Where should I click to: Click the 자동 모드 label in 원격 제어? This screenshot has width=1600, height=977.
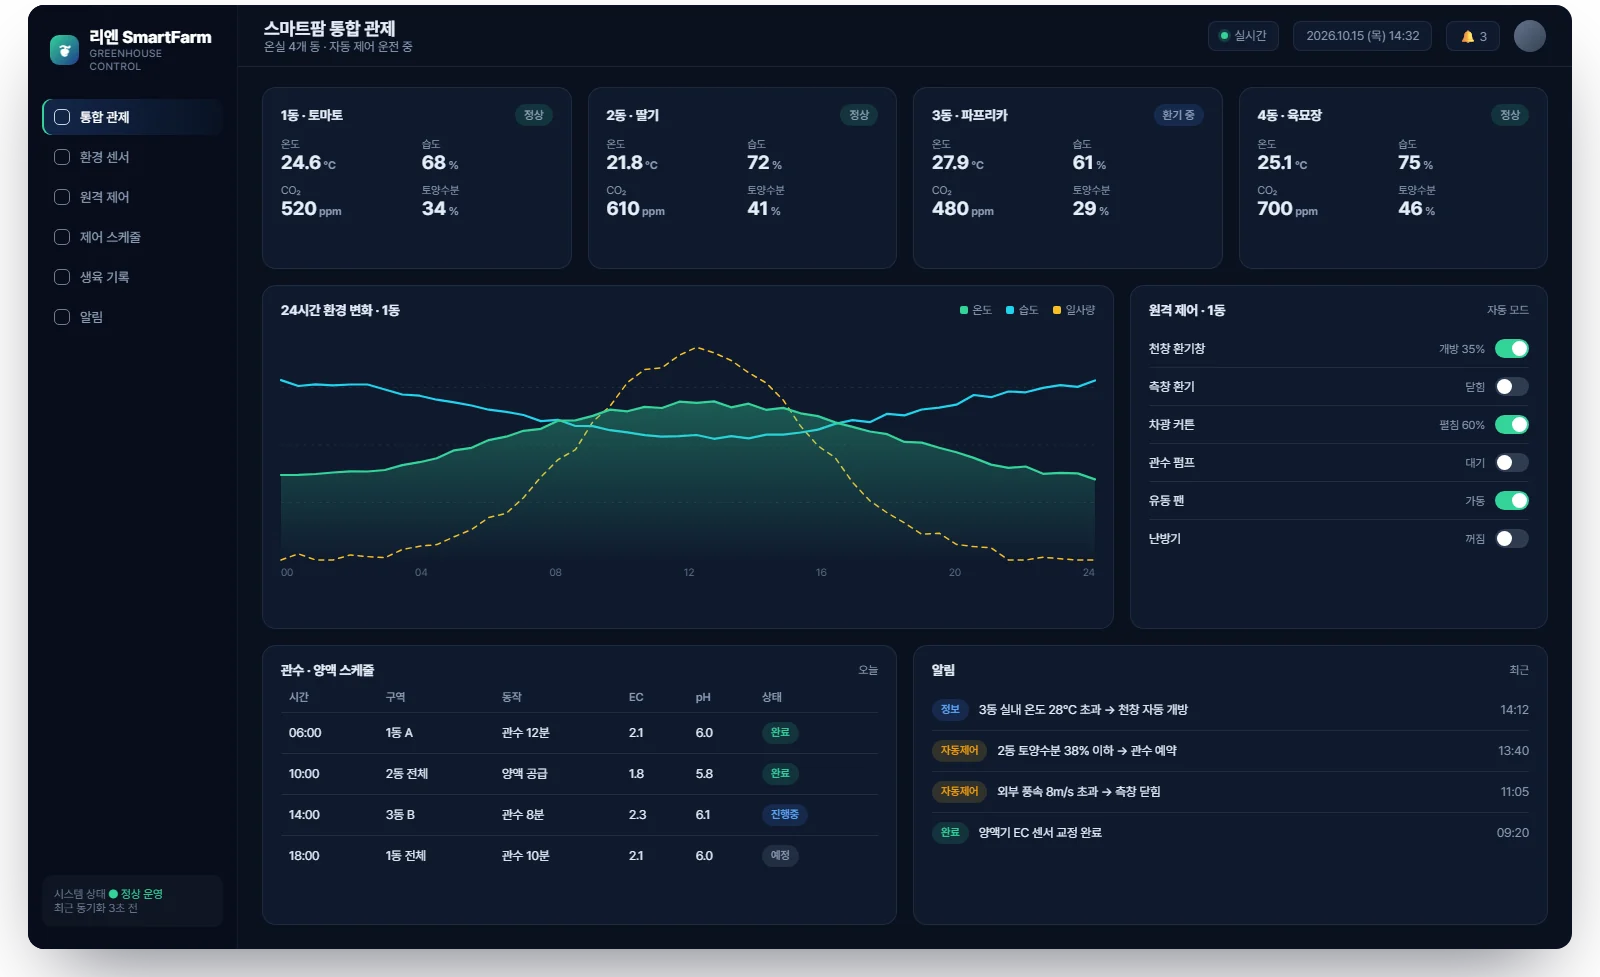click(x=1507, y=310)
